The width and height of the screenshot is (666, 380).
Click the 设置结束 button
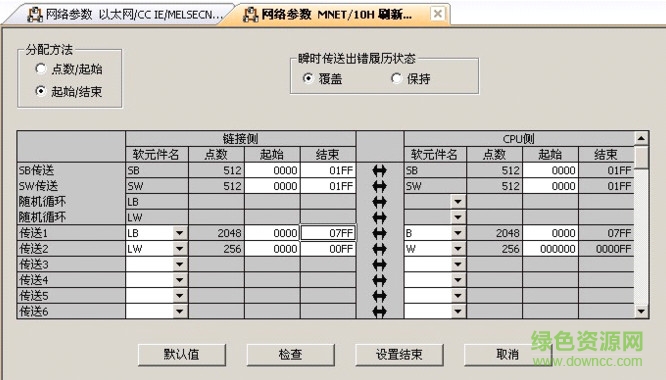coord(399,354)
